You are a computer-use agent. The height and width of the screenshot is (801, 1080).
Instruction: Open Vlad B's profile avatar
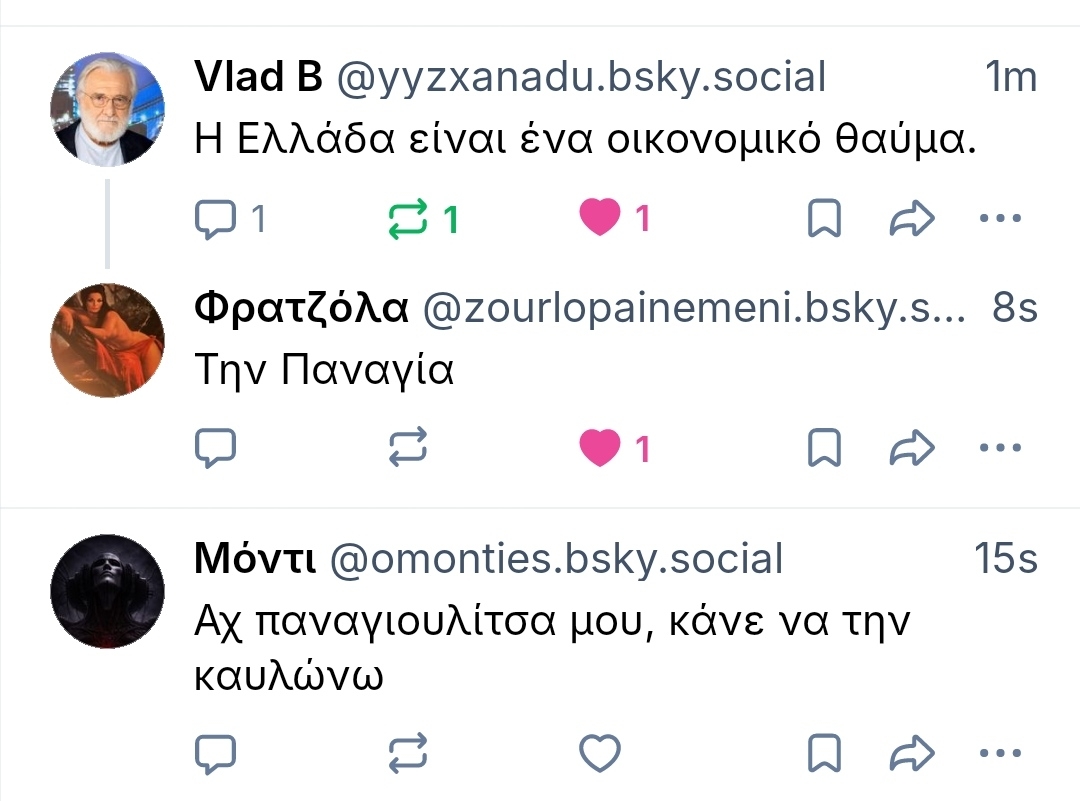[107, 108]
